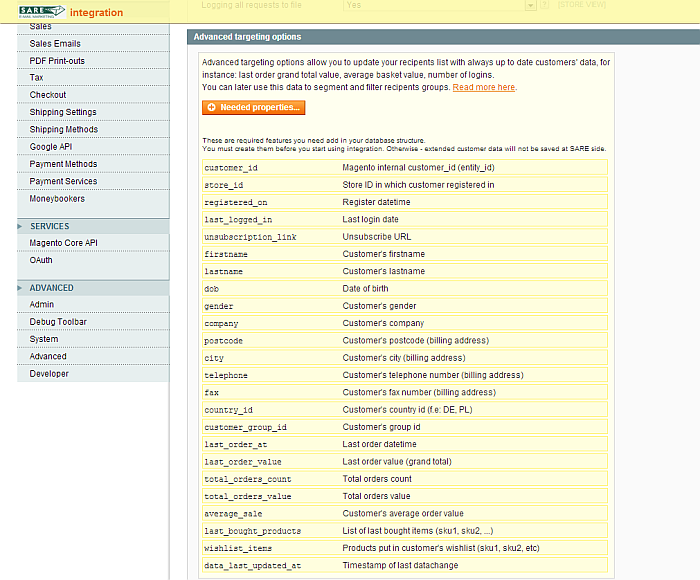The height and width of the screenshot is (580, 700).
Task: Select the telephone property
Action: (x=226, y=376)
